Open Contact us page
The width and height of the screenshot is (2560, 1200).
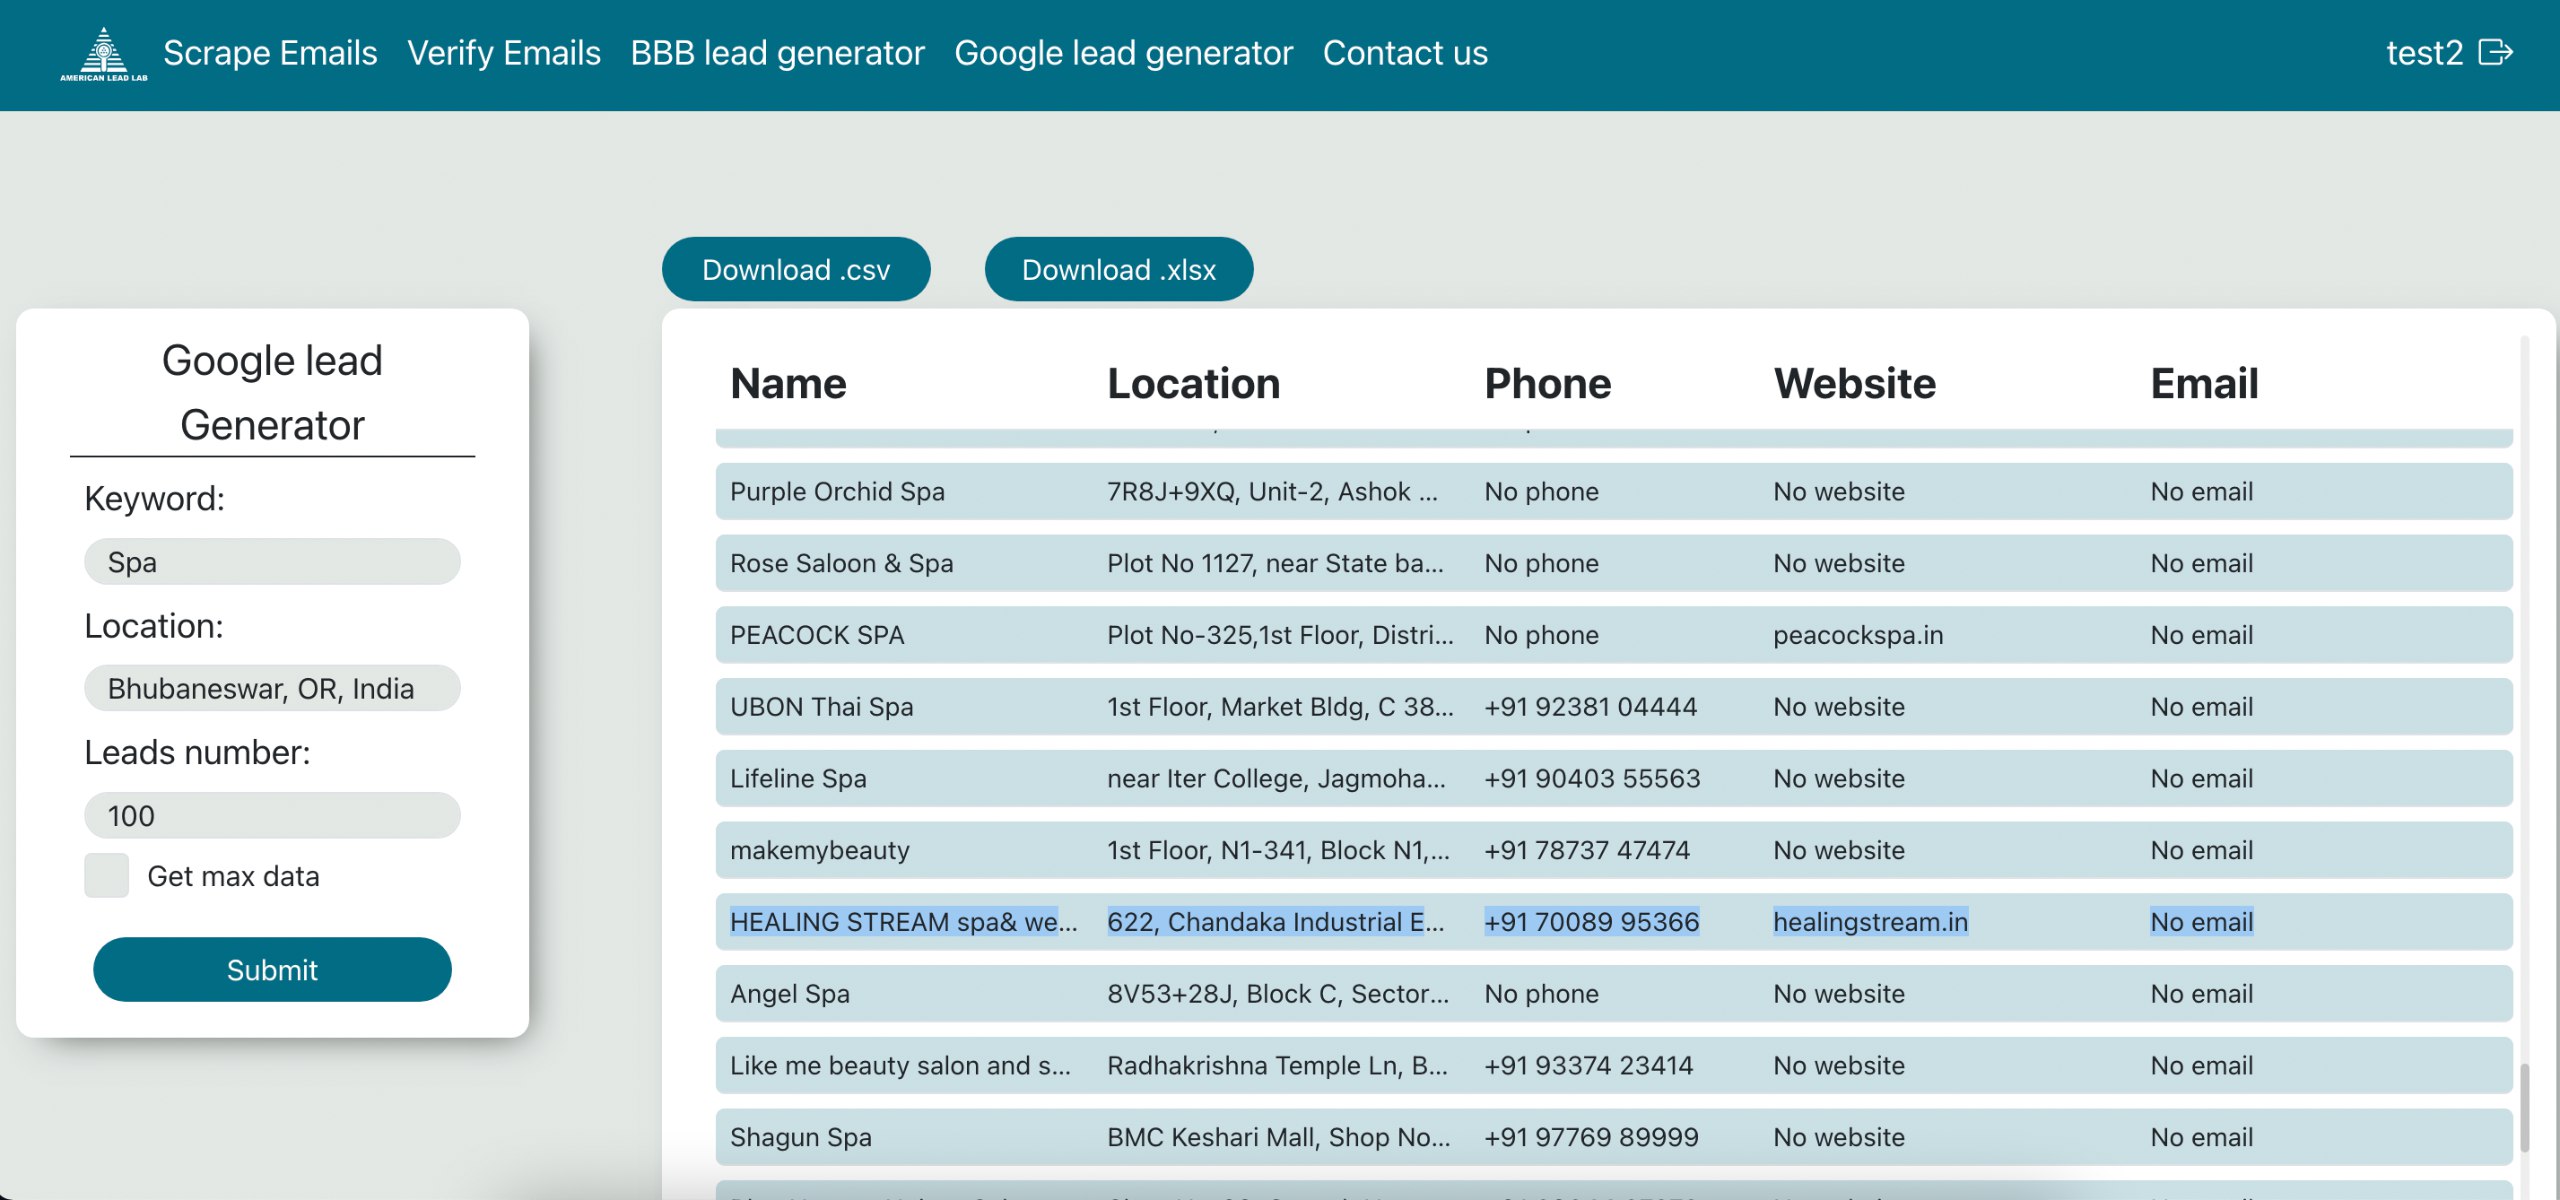(1404, 53)
